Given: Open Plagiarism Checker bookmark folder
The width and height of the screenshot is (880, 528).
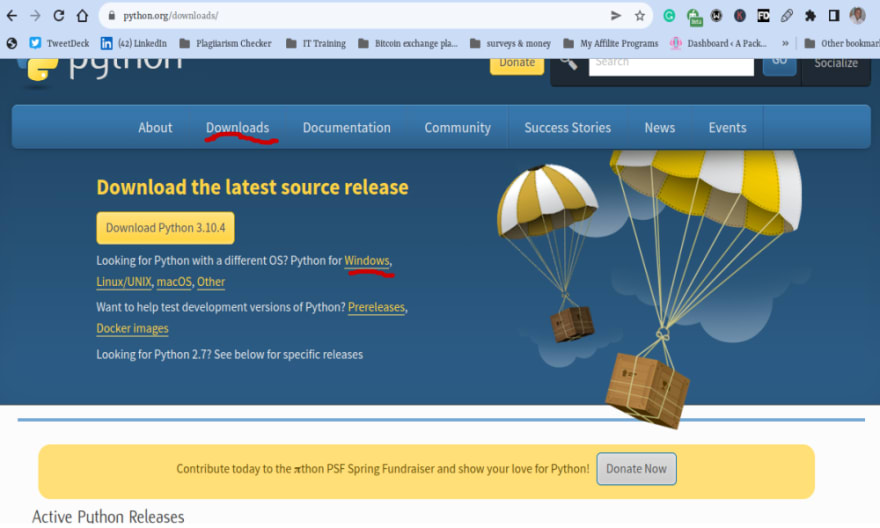Looking at the screenshot, I should coord(226,43).
